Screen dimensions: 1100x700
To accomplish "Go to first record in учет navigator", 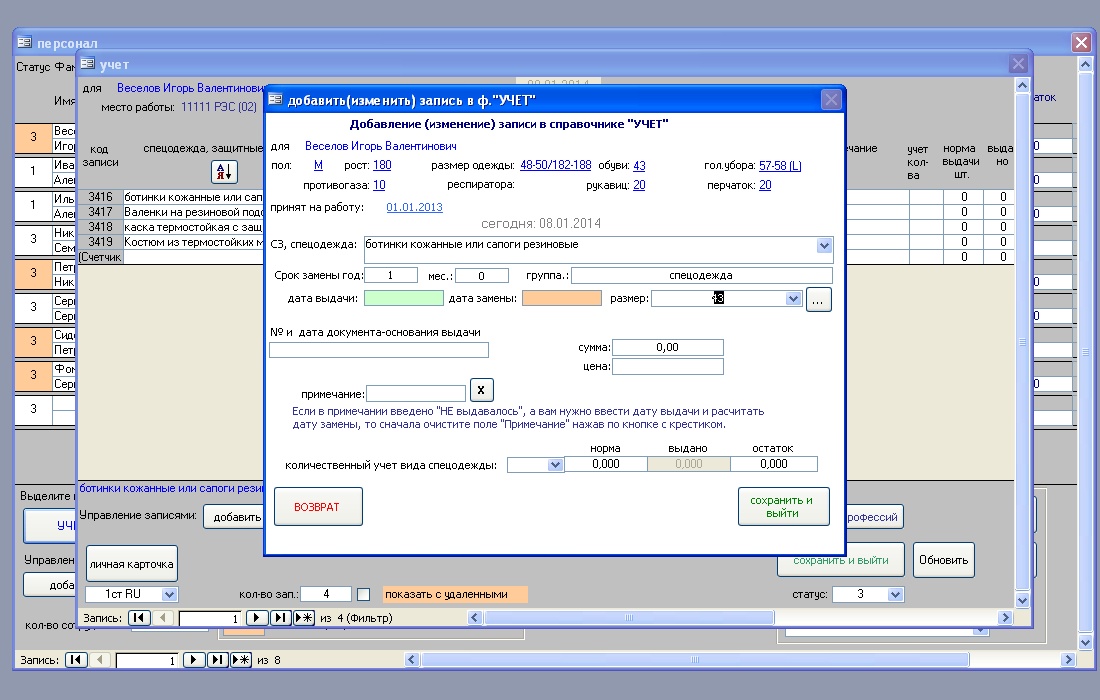I will pyautogui.click(x=139, y=618).
